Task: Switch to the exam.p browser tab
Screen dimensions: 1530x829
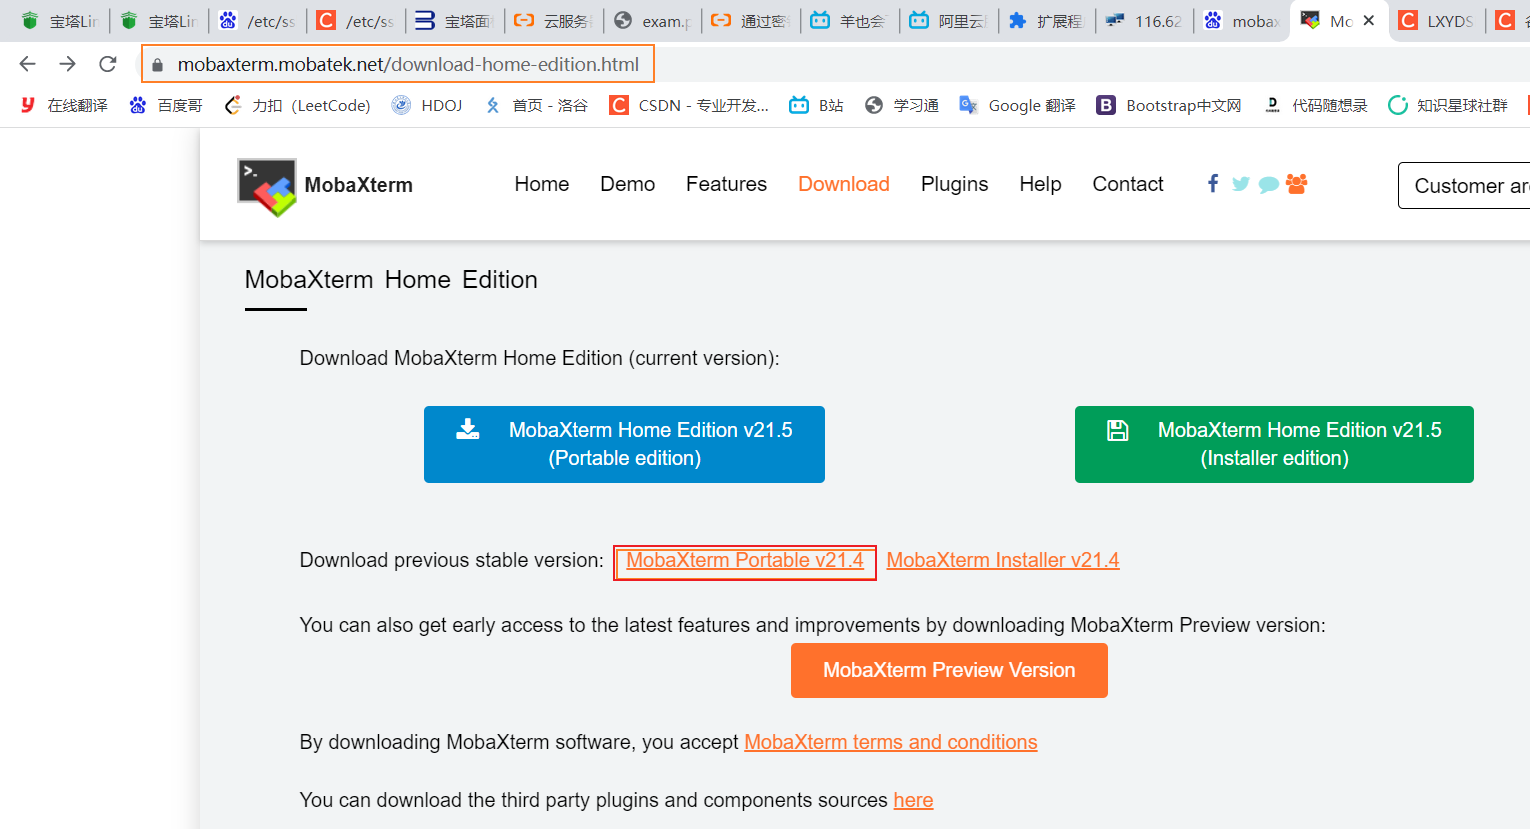Action: pyautogui.click(x=653, y=21)
